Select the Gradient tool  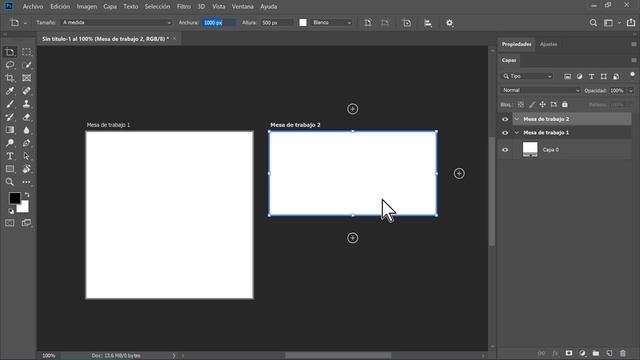[10, 130]
